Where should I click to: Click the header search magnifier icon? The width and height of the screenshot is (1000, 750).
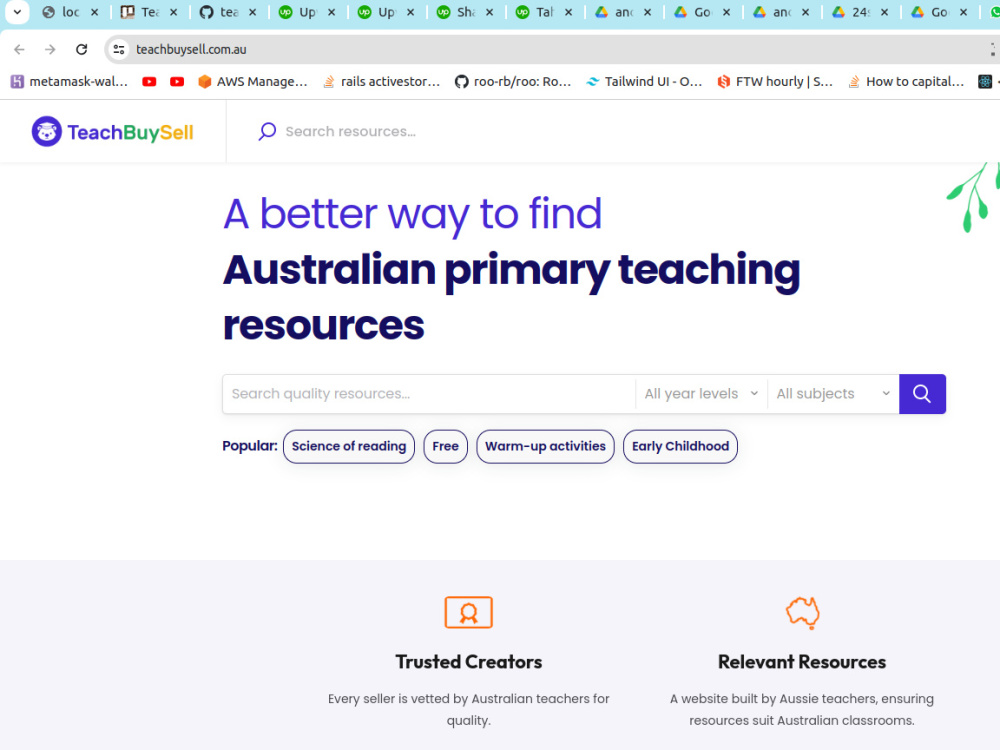click(x=267, y=131)
